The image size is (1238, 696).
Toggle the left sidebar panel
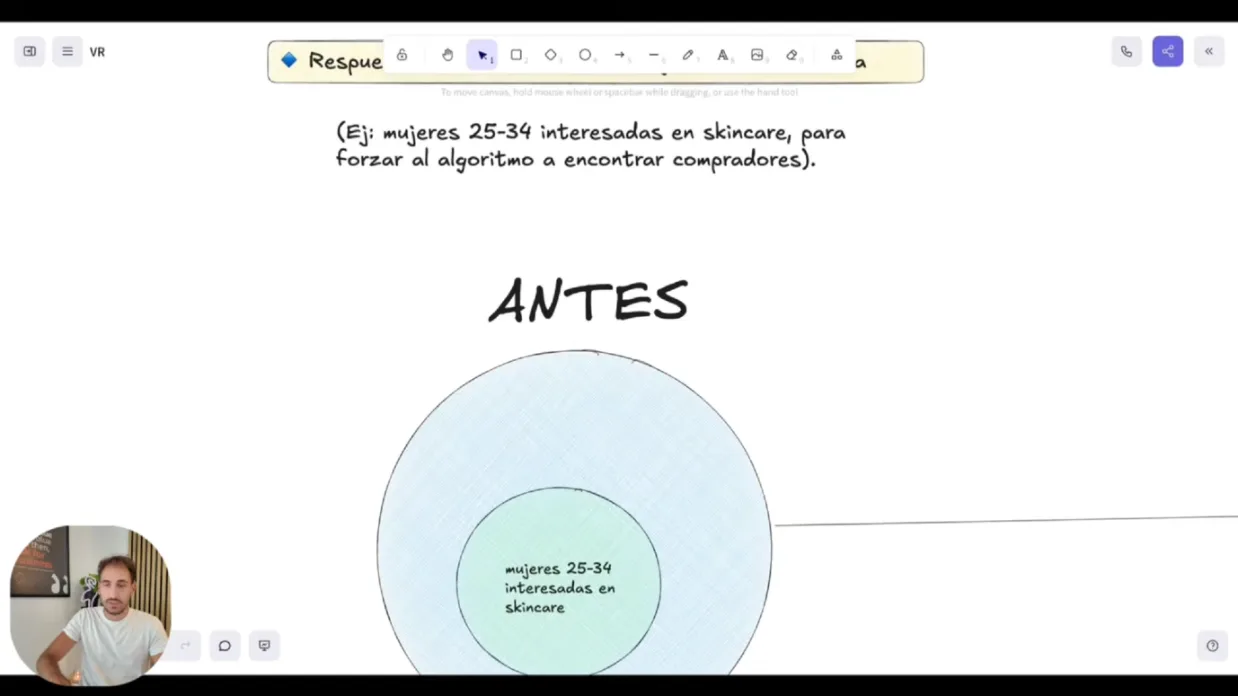click(30, 52)
